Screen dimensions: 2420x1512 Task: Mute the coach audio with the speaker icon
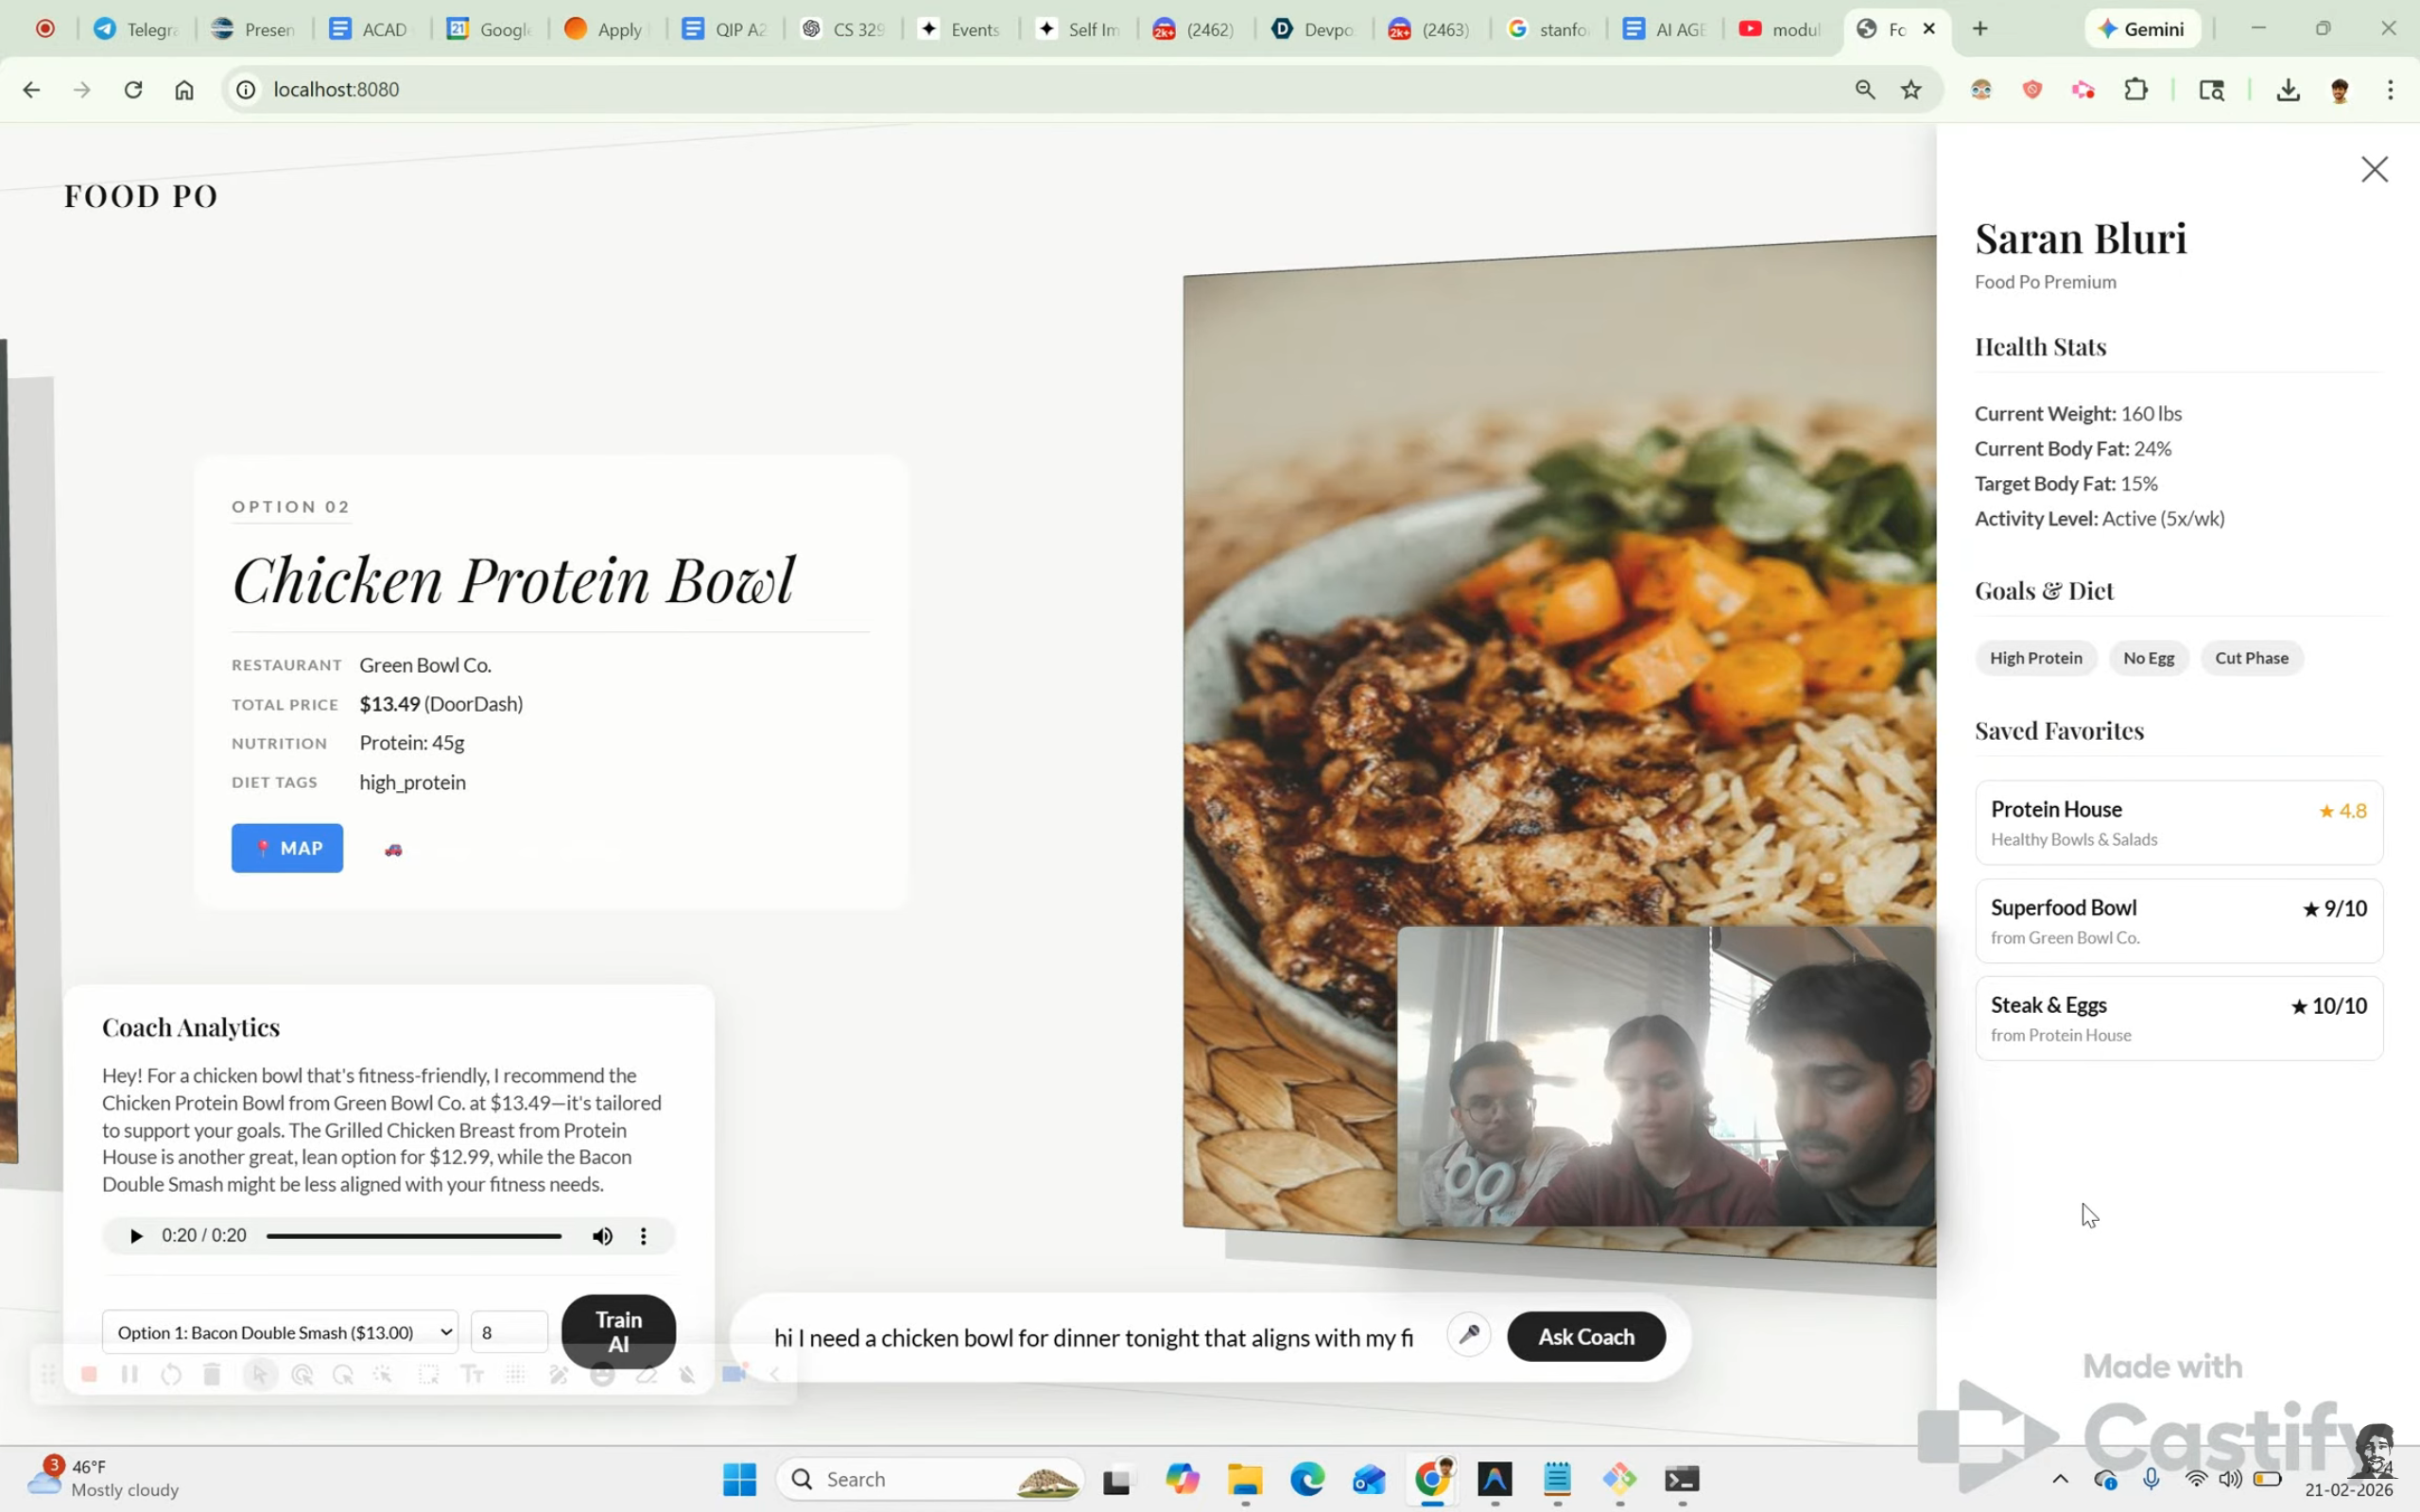point(602,1236)
